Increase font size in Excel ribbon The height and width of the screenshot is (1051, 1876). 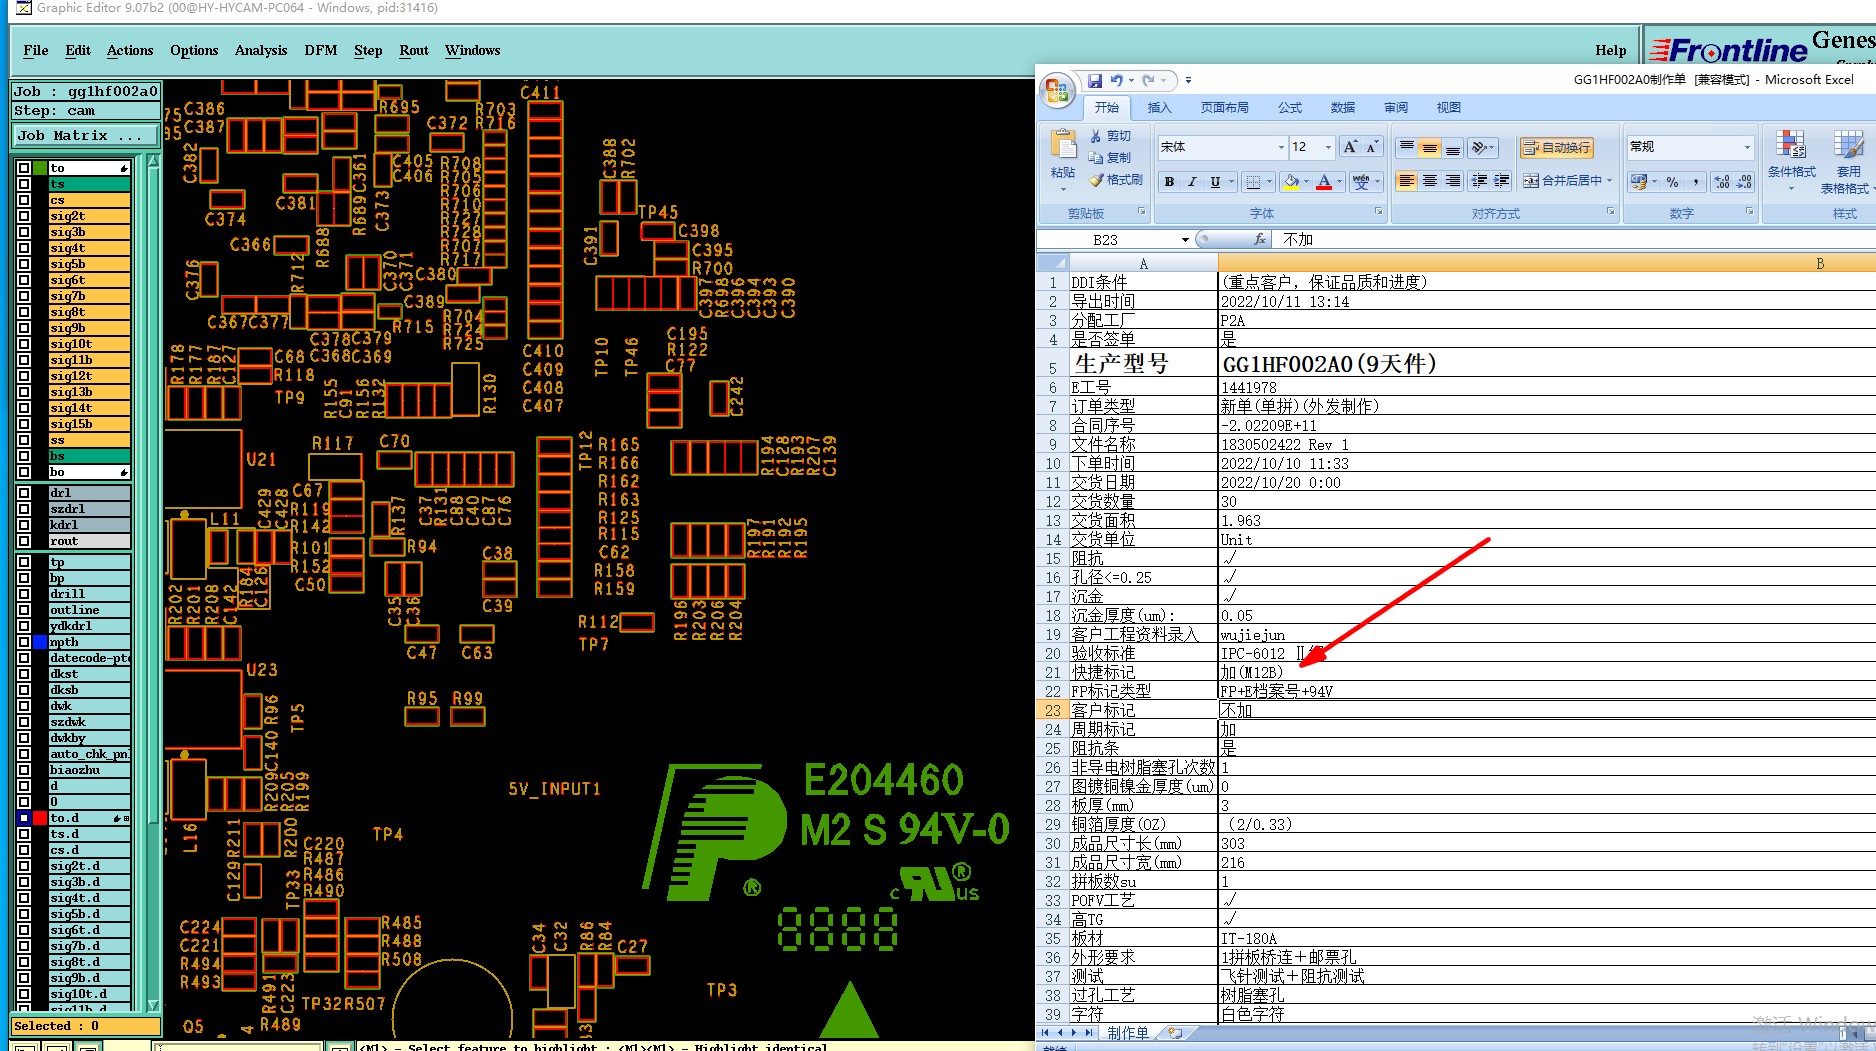(x=1351, y=147)
